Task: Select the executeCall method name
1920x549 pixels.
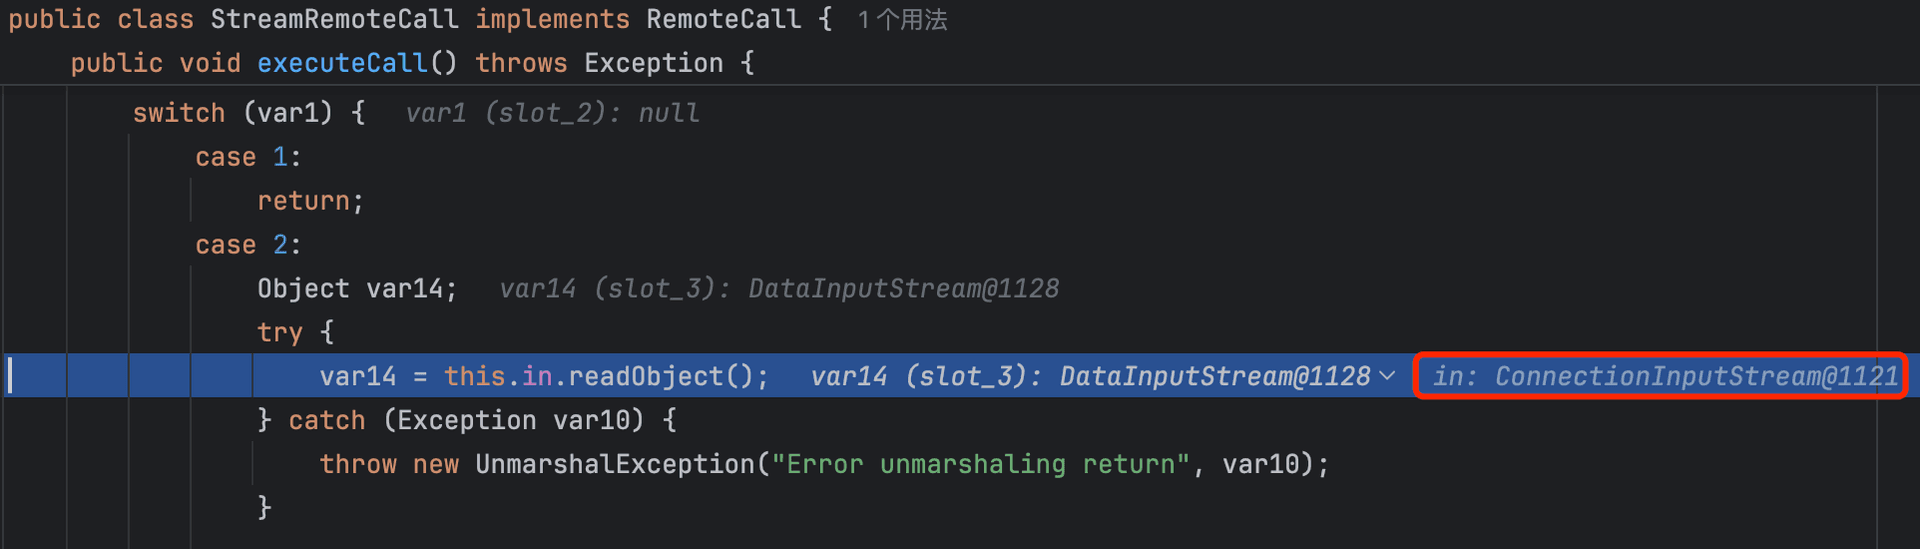Action: 342,63
